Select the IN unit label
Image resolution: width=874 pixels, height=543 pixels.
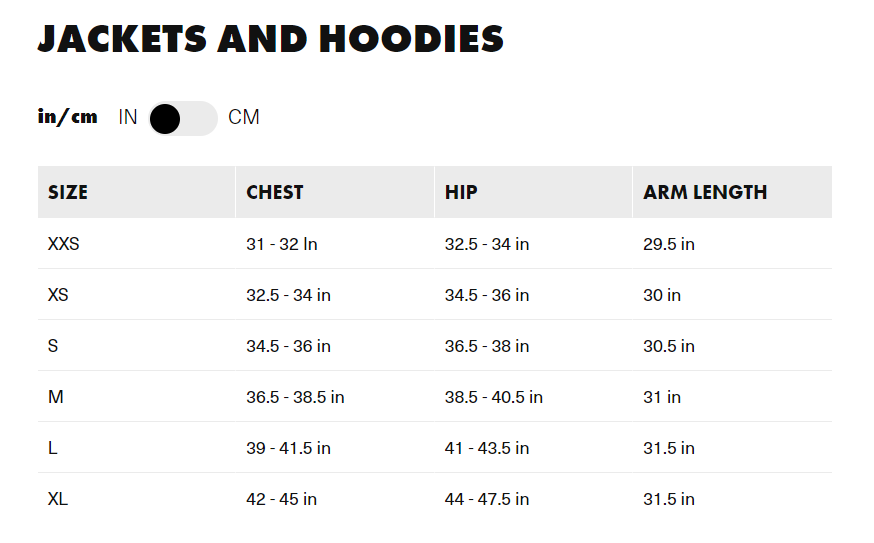click(x=128, y=118)
